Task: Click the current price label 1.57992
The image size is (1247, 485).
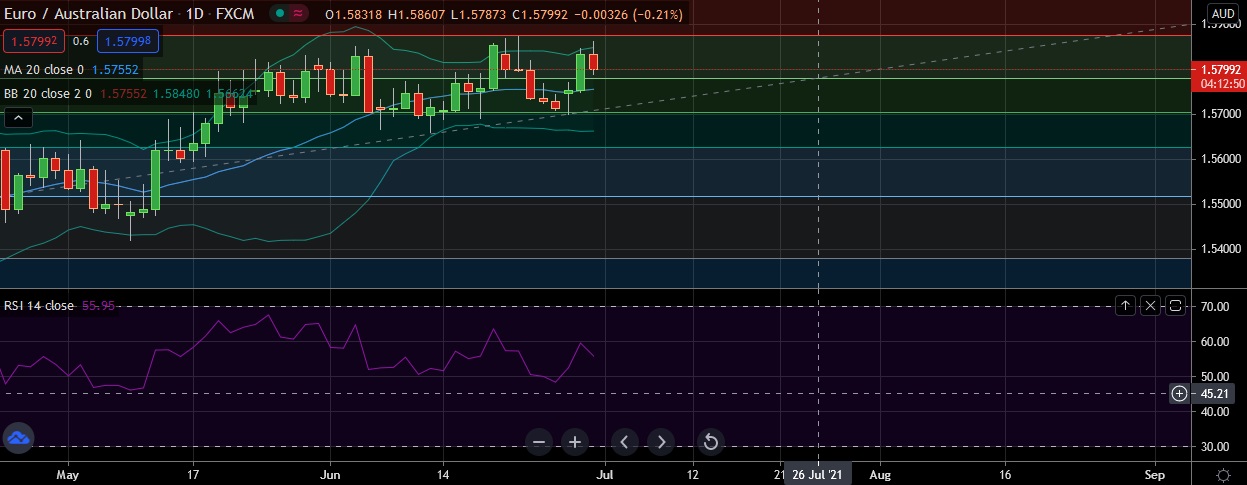Action: [x=1219, y=69]
